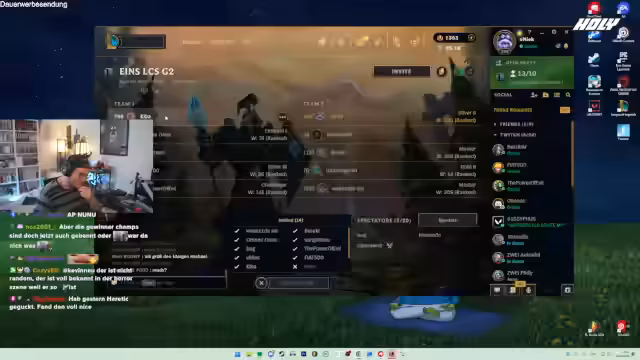This screenshot has height=360, width=640.
Task: Click the checkmark next to FAT500 invite
Action: (295, 258)
